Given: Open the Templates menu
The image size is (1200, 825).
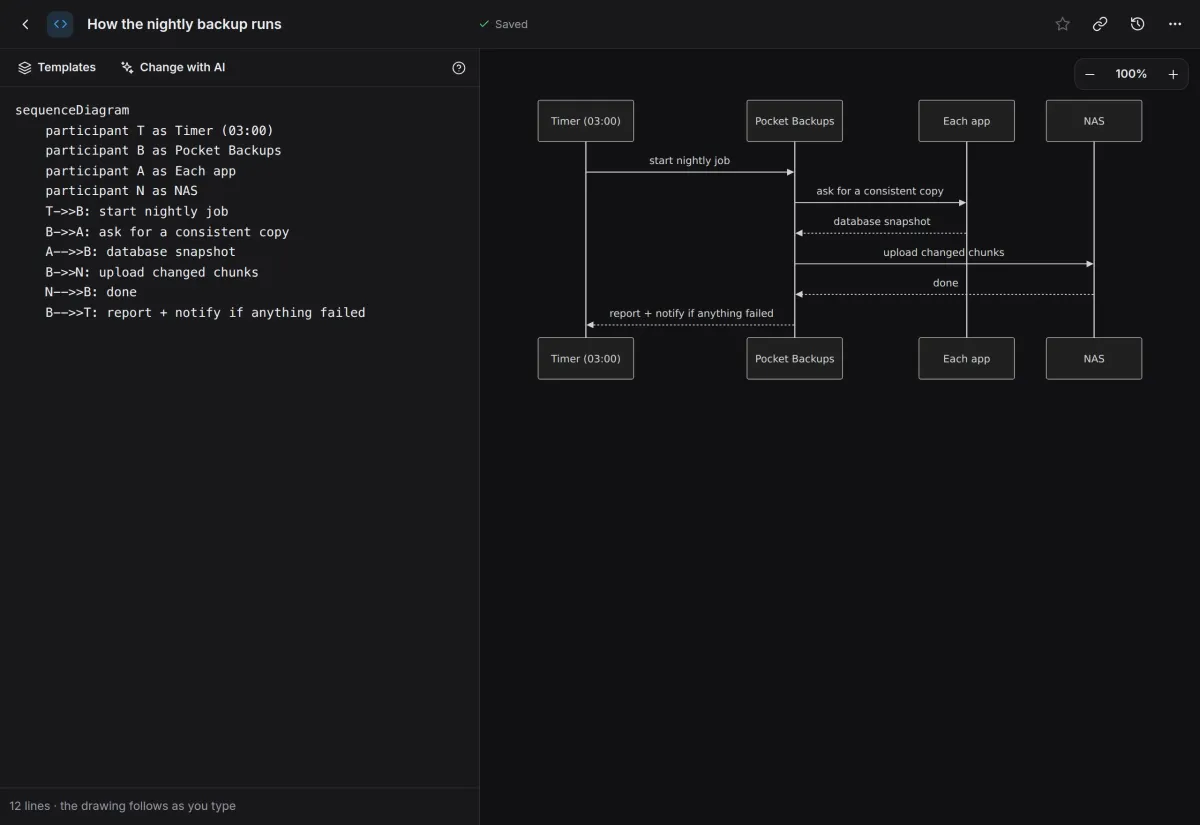Looking at the screenshot, I should [x=57, y=68].
